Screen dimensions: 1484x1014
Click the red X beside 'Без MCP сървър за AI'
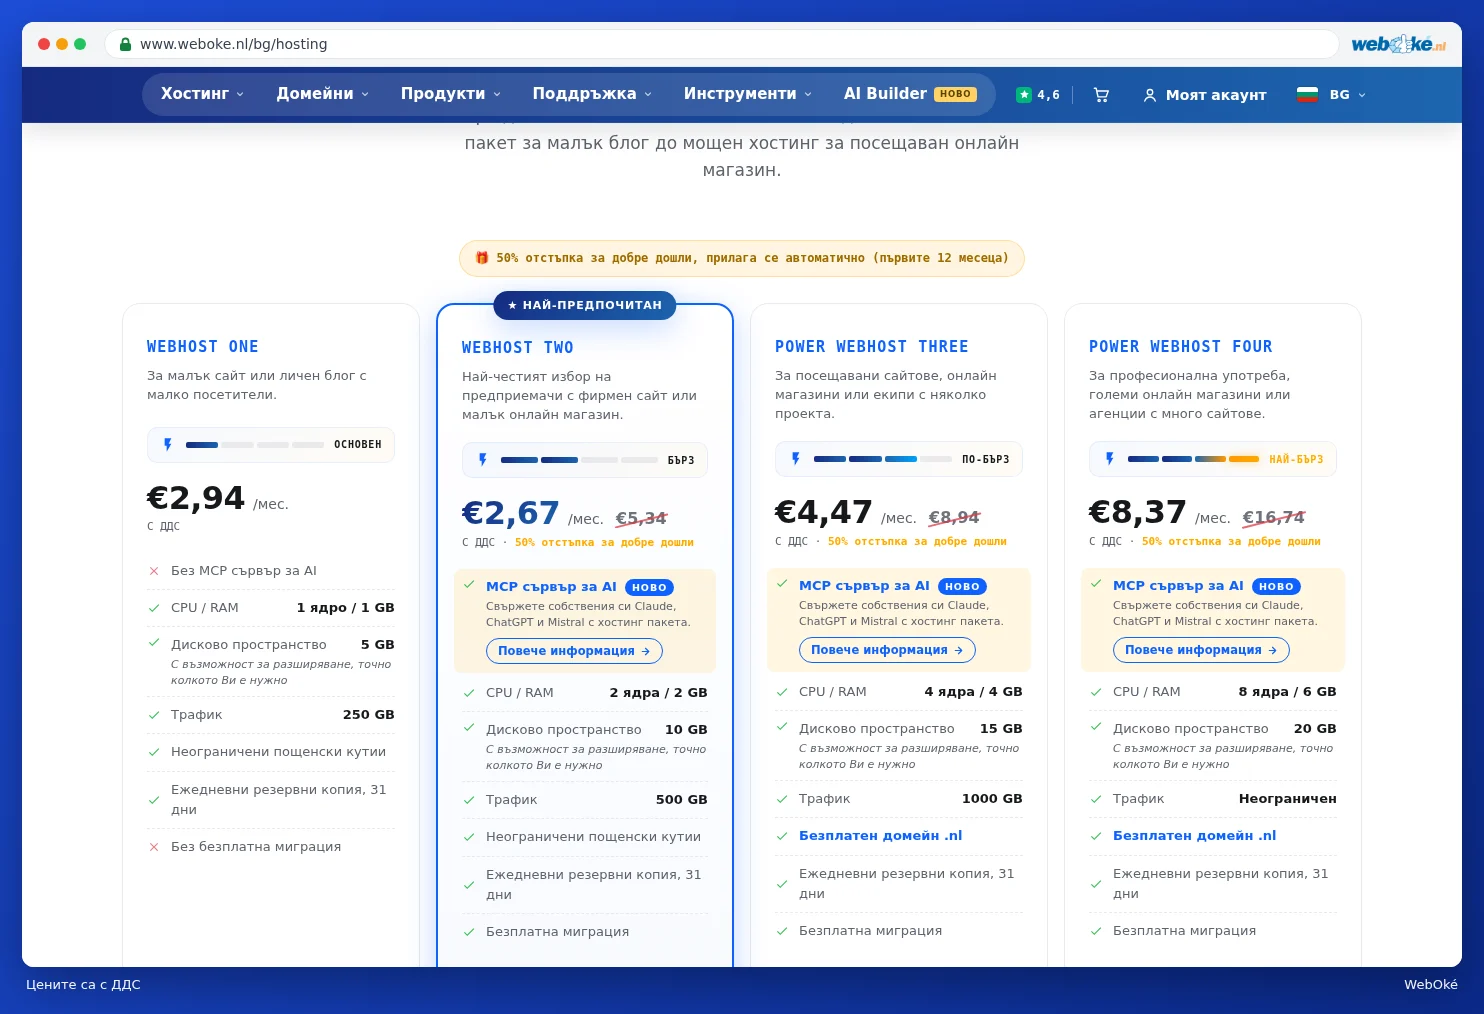(x=154, y=571)
